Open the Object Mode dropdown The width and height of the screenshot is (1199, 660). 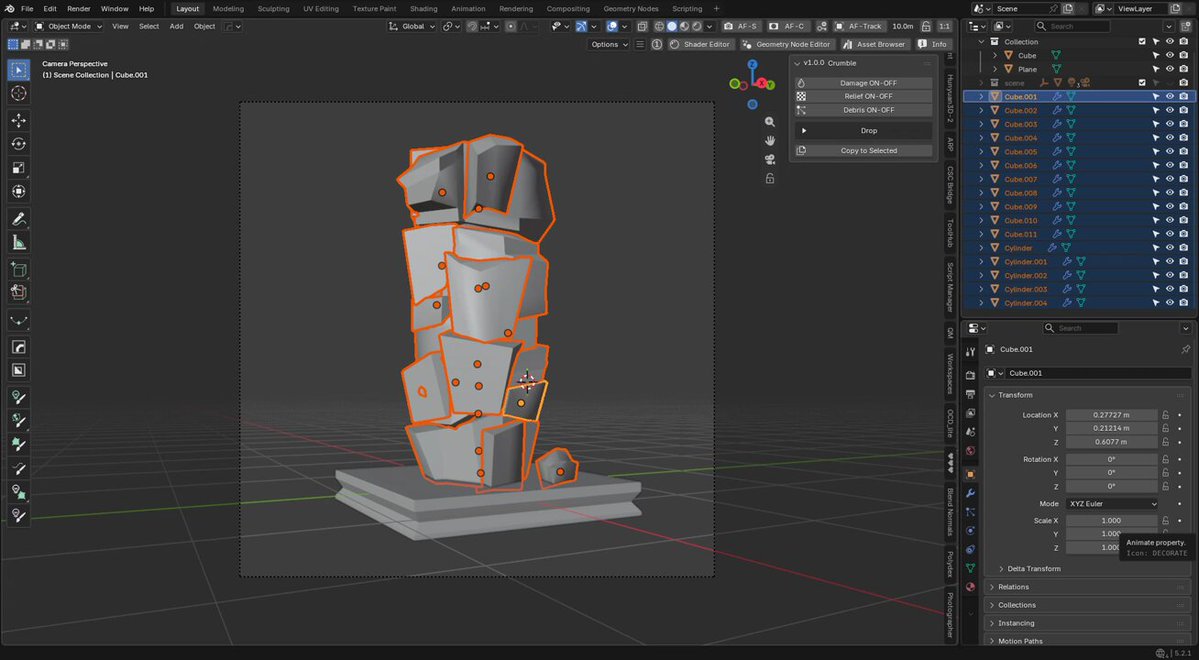tap(69, 26)
